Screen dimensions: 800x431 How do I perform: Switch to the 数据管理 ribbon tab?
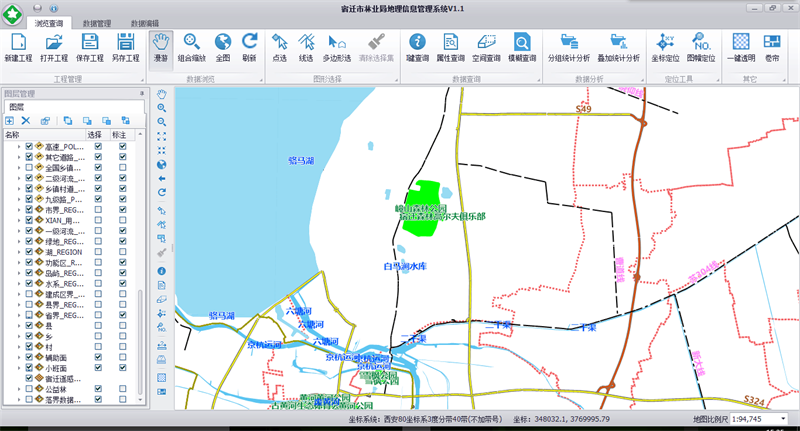[97, 23]
